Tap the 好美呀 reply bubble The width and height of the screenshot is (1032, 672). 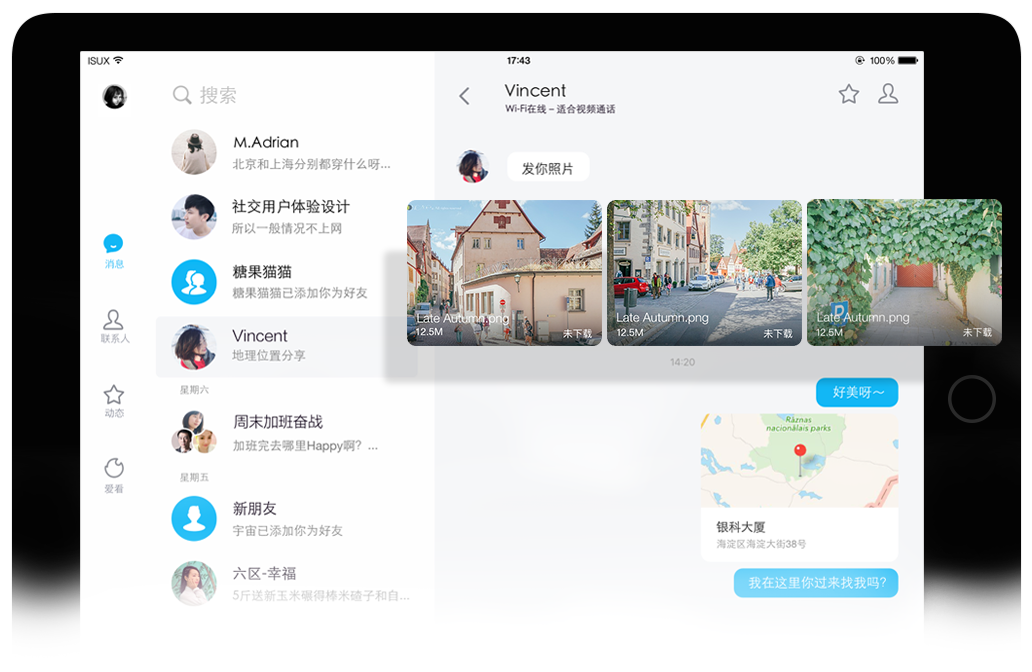click(x=857, y=393)
